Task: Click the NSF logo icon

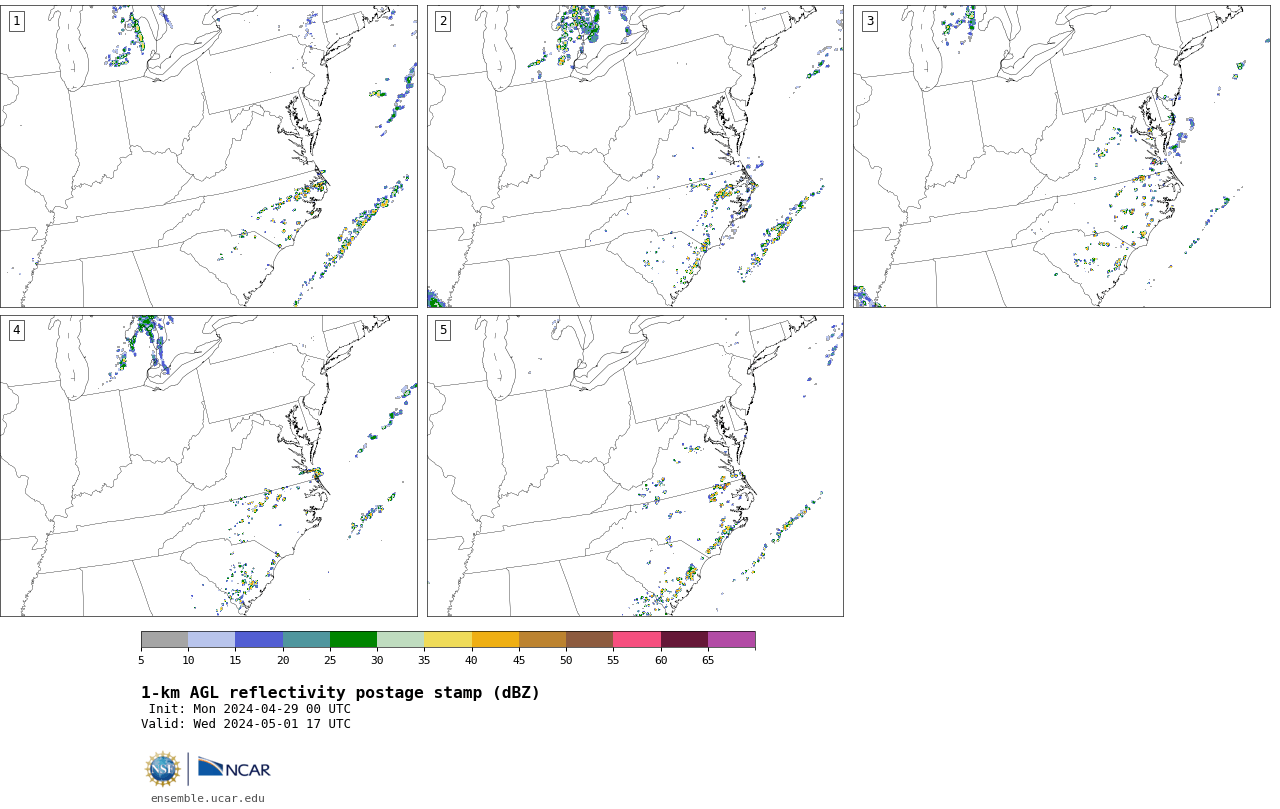Action: click(x=163, y=769)
